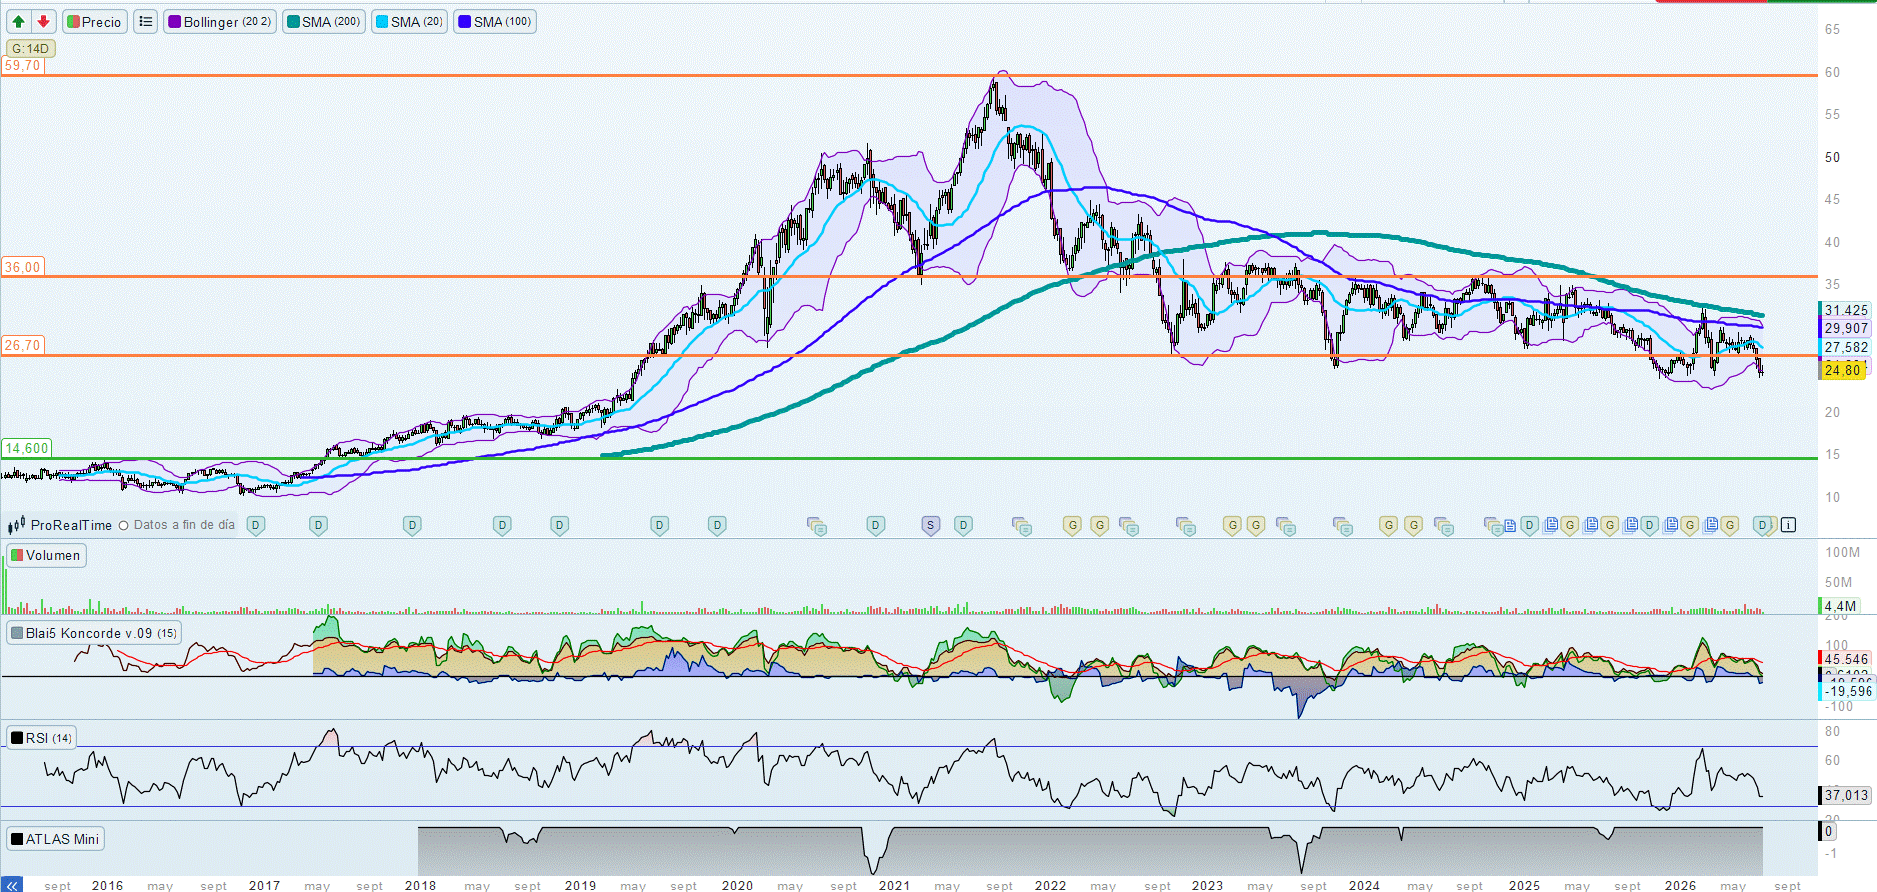This screenshot has height=892, width=1877.
Task: Click the teal SMA (200) color swatch
Action: tap(294, 21)
